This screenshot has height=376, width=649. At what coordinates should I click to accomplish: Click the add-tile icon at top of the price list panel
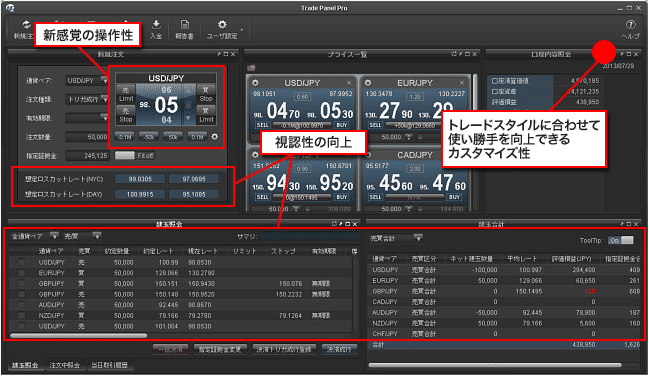[251, 67]
